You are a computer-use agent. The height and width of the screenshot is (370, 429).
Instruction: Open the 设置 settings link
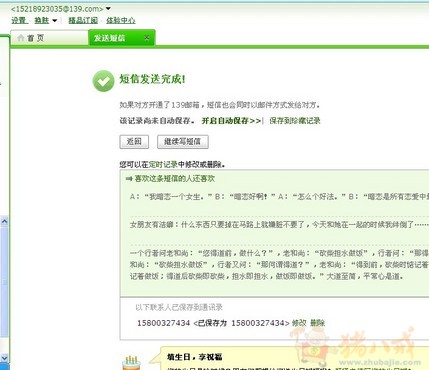pos(19,20)
